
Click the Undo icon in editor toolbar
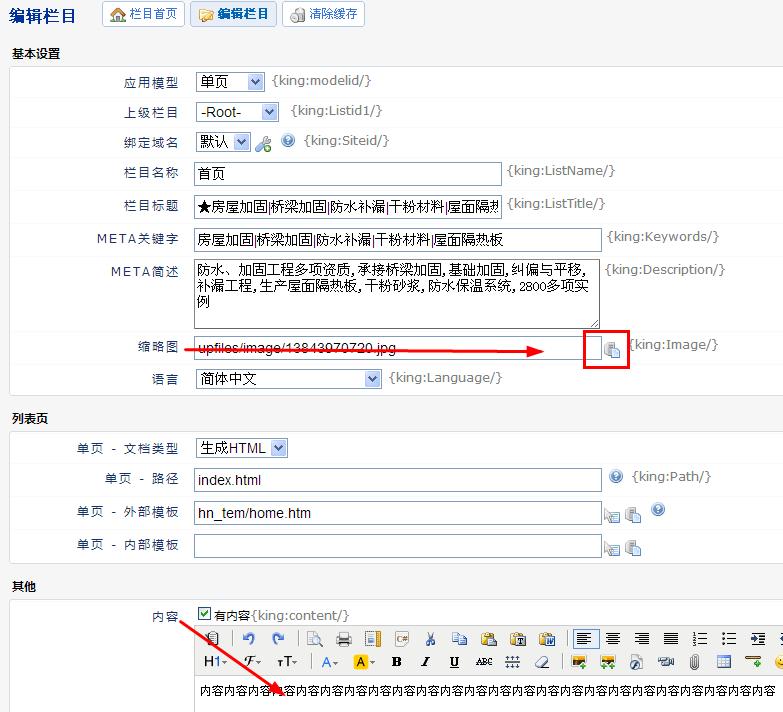249,639
